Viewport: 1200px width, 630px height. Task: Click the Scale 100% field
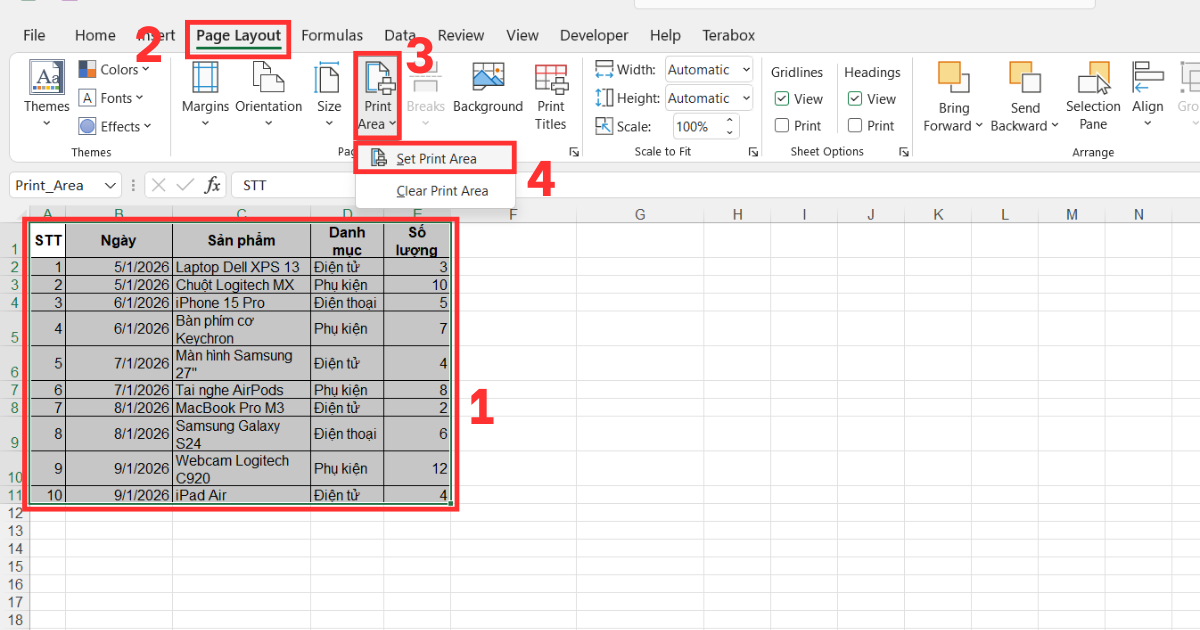[x=692, y=126]
